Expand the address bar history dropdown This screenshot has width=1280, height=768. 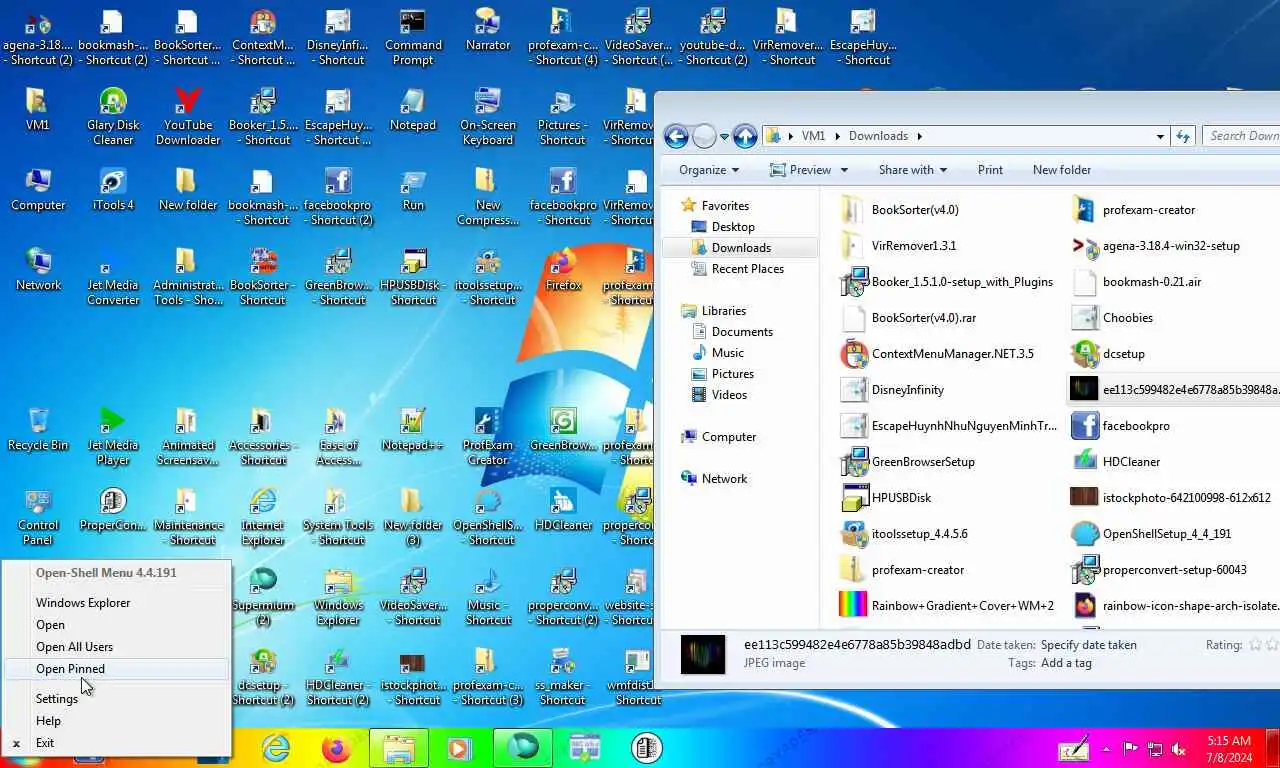tap(1160, 136)
